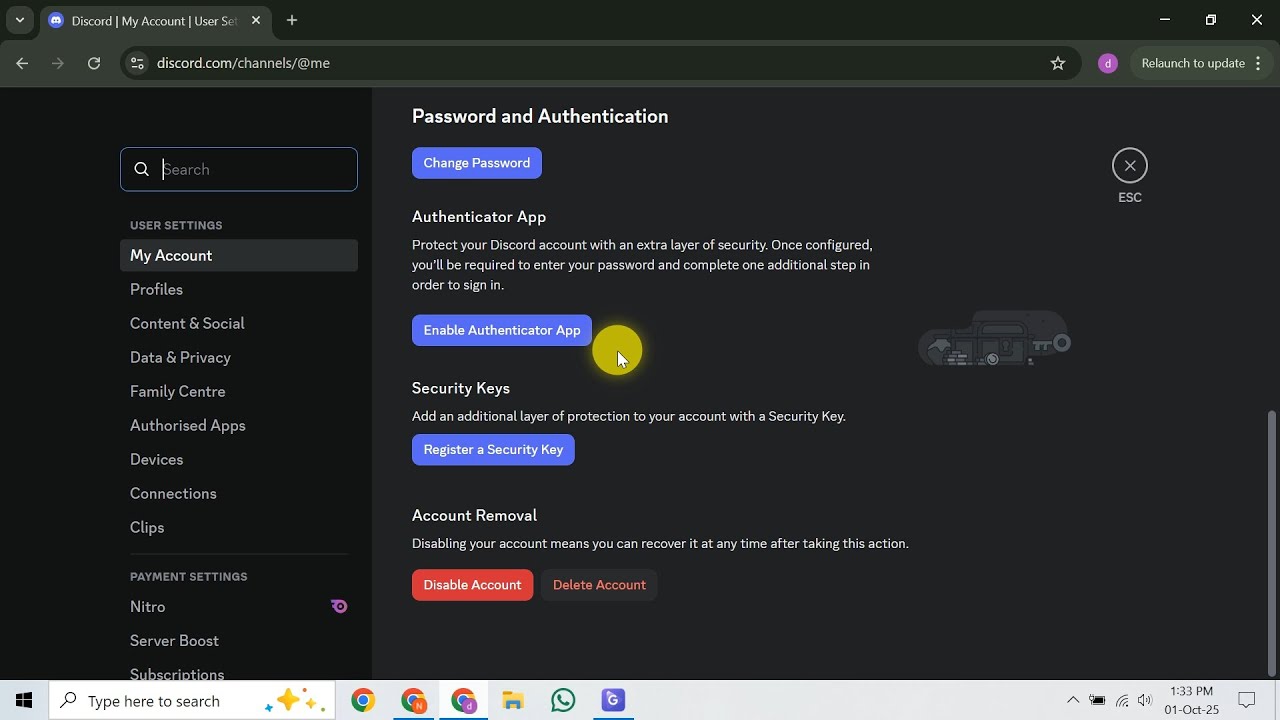
Task: Click the volume speaker tray icon
Action: tap(1145, 700)
